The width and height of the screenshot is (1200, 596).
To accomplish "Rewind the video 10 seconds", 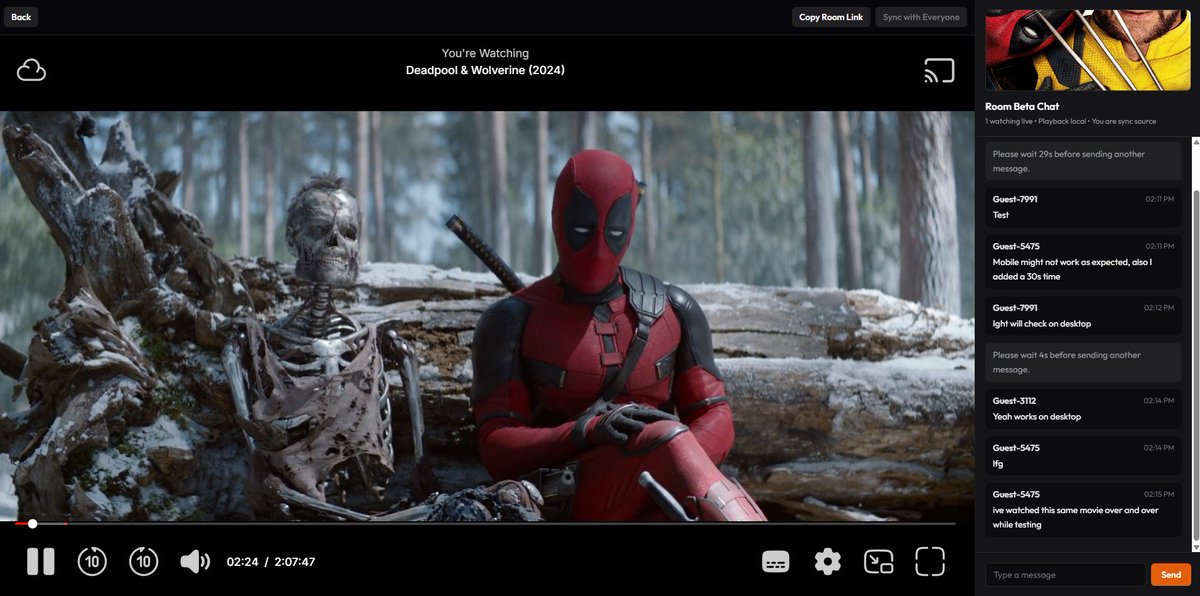I will point(92,561).
